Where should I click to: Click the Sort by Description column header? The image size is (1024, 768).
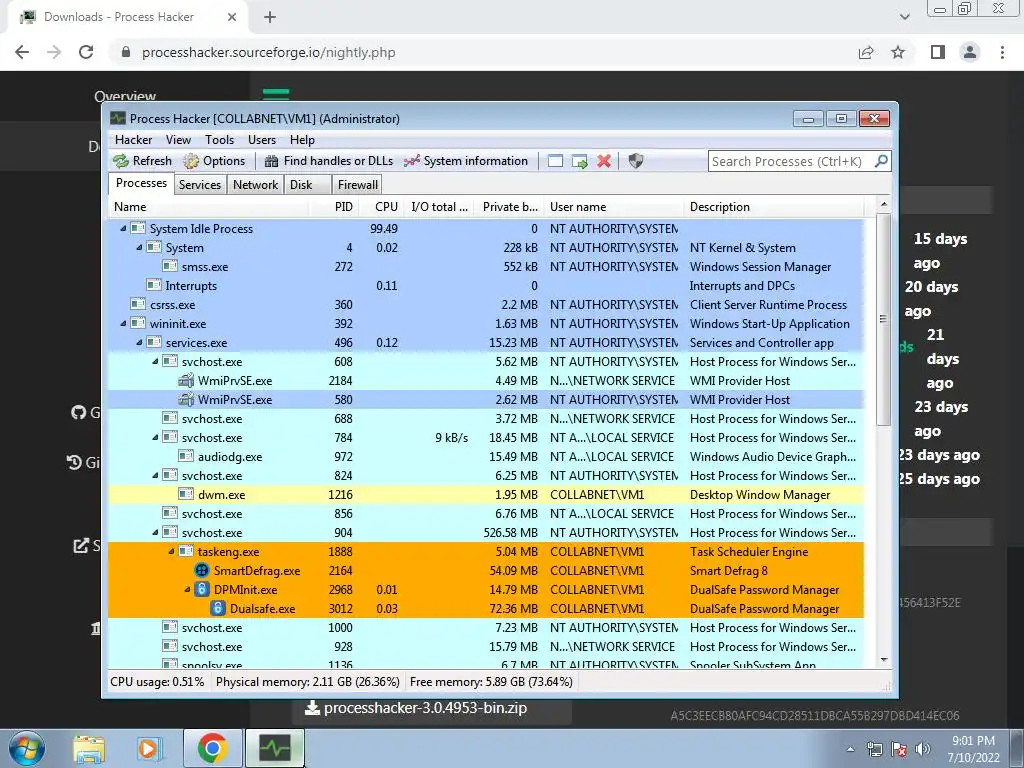774,207
